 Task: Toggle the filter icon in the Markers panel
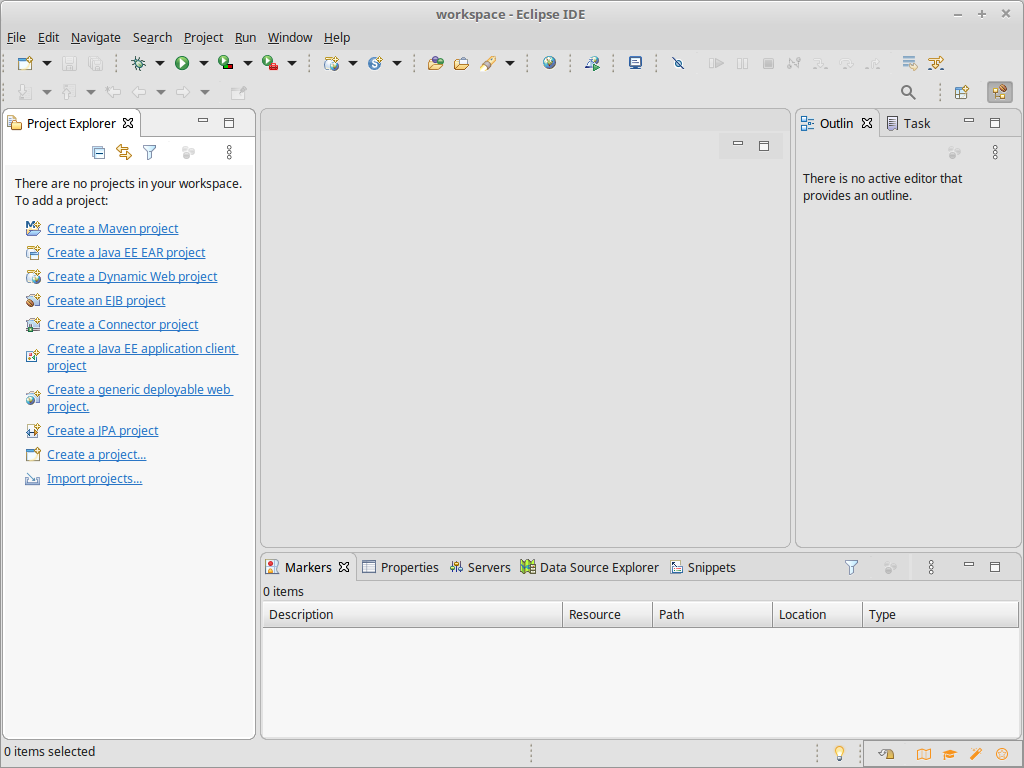[x=851, y=567]
